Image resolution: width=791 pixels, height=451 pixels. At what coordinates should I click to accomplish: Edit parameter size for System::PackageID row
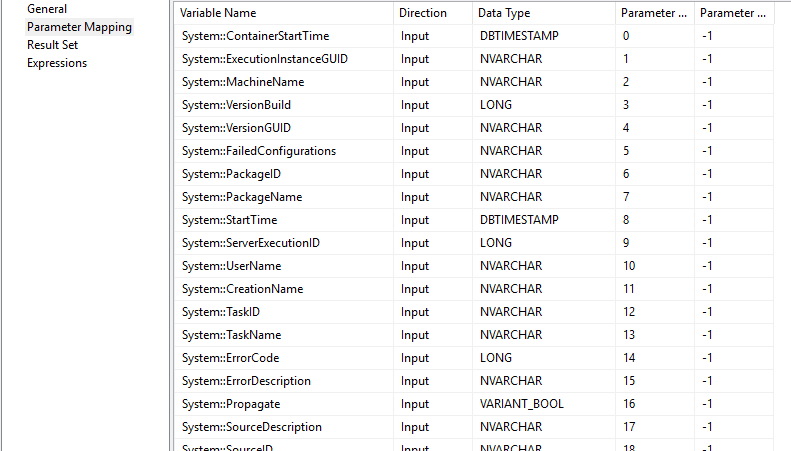[x=734, y=175]
